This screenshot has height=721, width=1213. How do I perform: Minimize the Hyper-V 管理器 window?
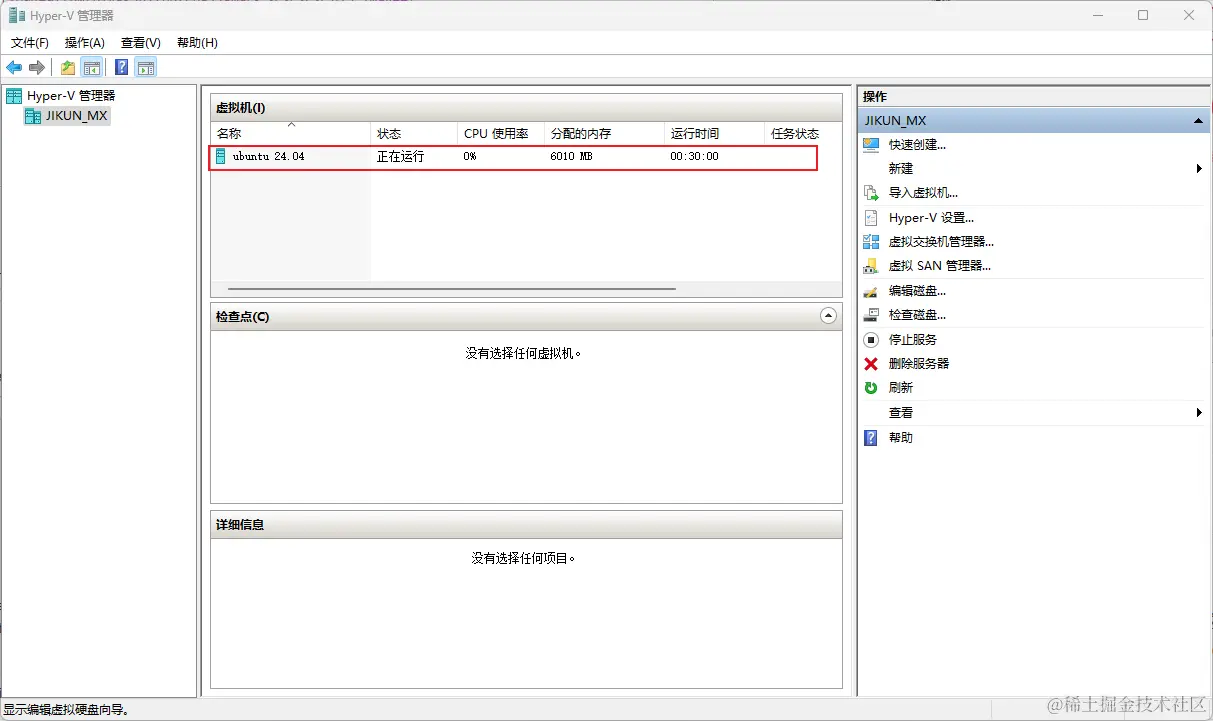[1097, 15]
